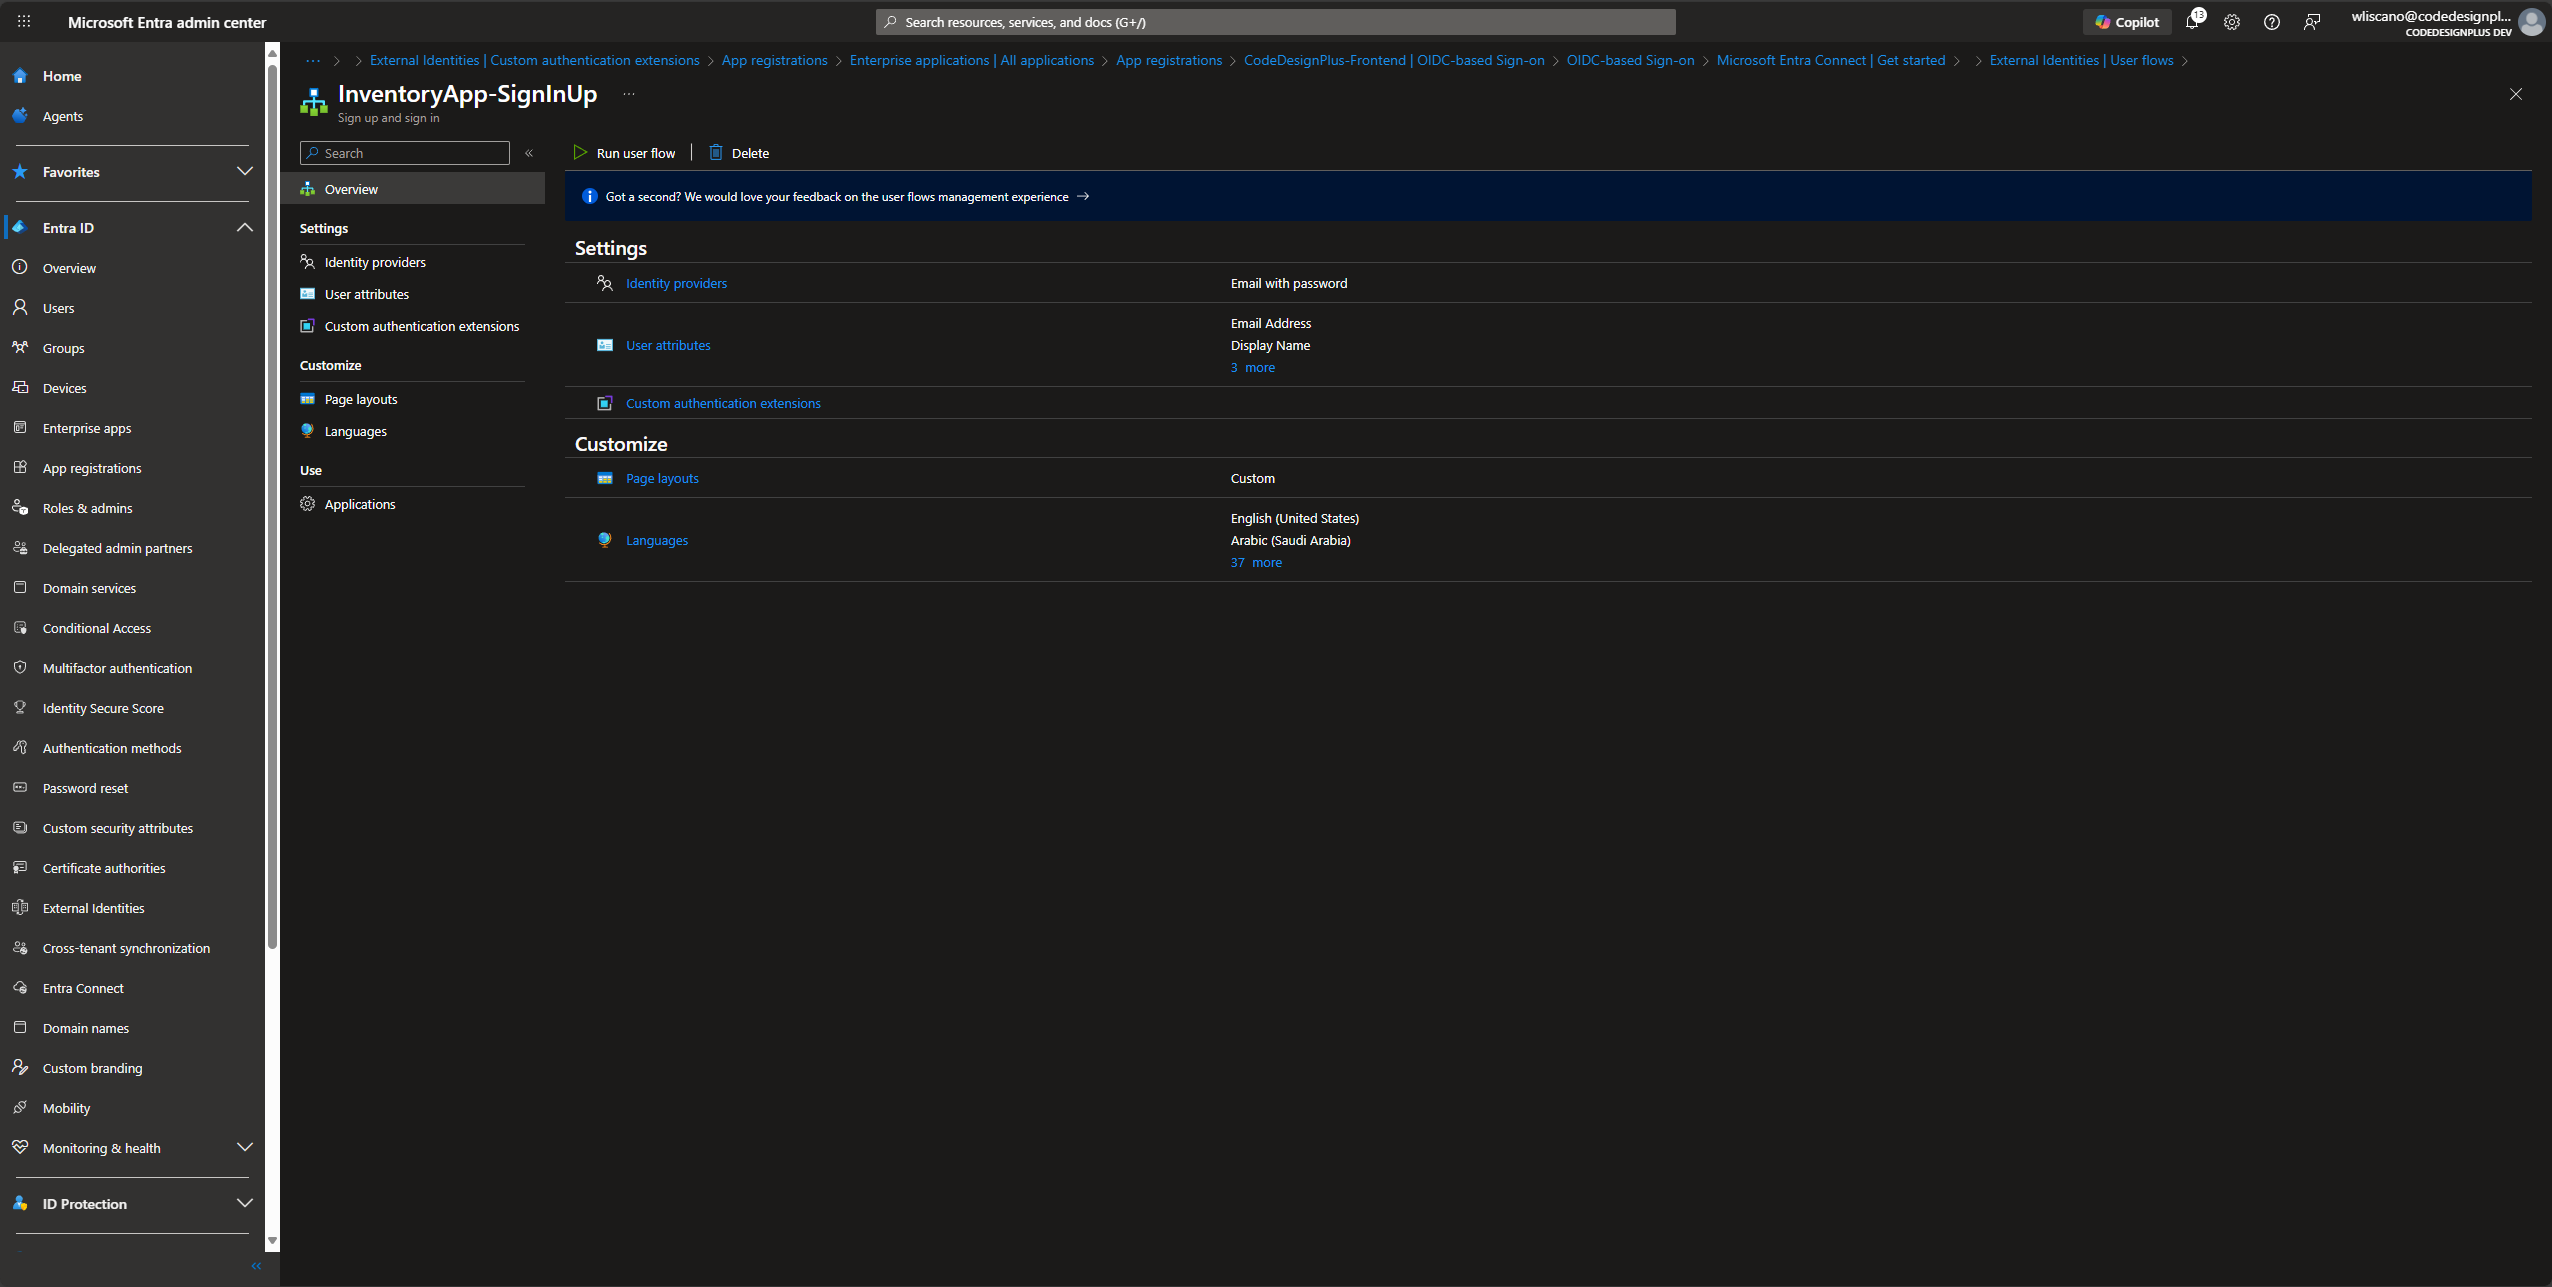Show 37 more languages

click(1256, 562)
